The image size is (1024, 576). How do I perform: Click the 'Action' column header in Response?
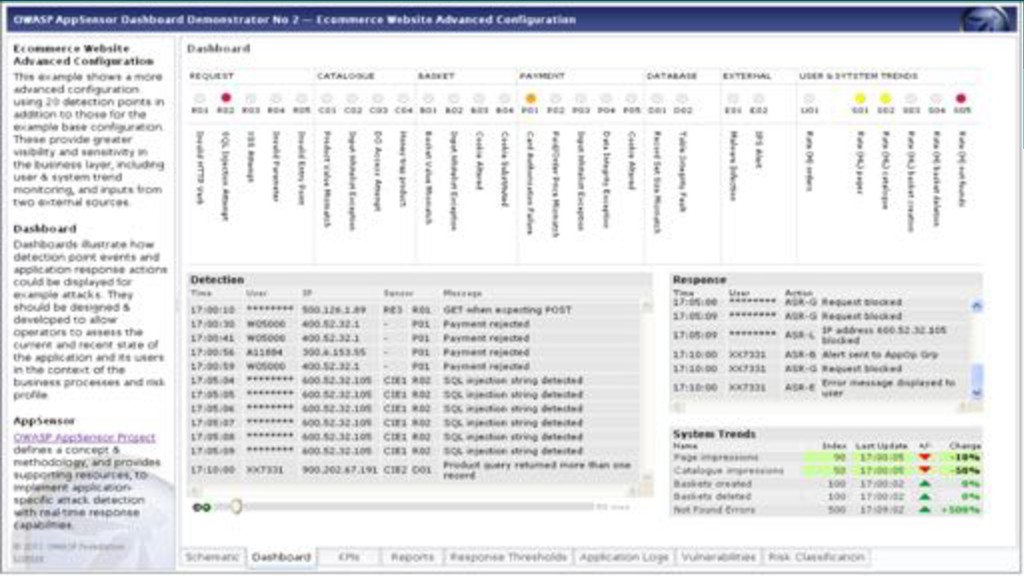(x=798, y=293)
